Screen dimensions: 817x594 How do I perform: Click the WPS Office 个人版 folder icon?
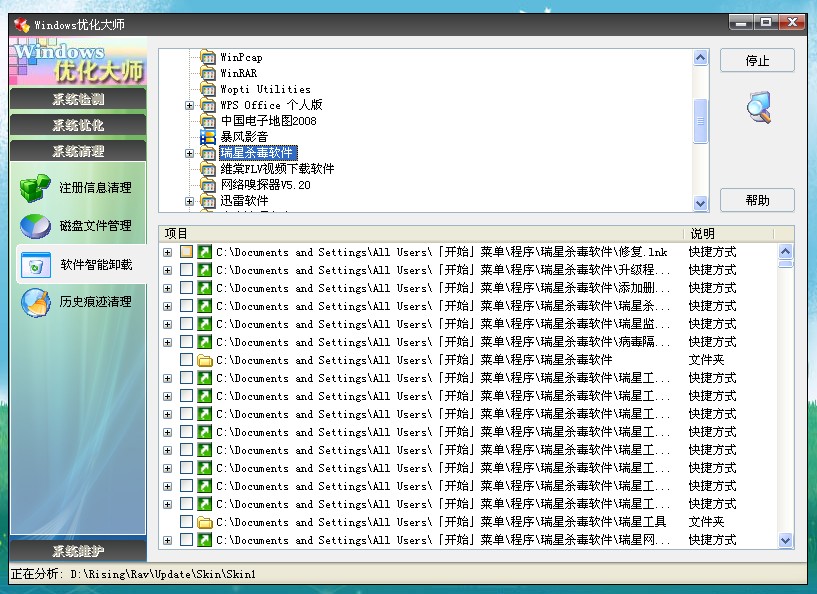[208, 105]
